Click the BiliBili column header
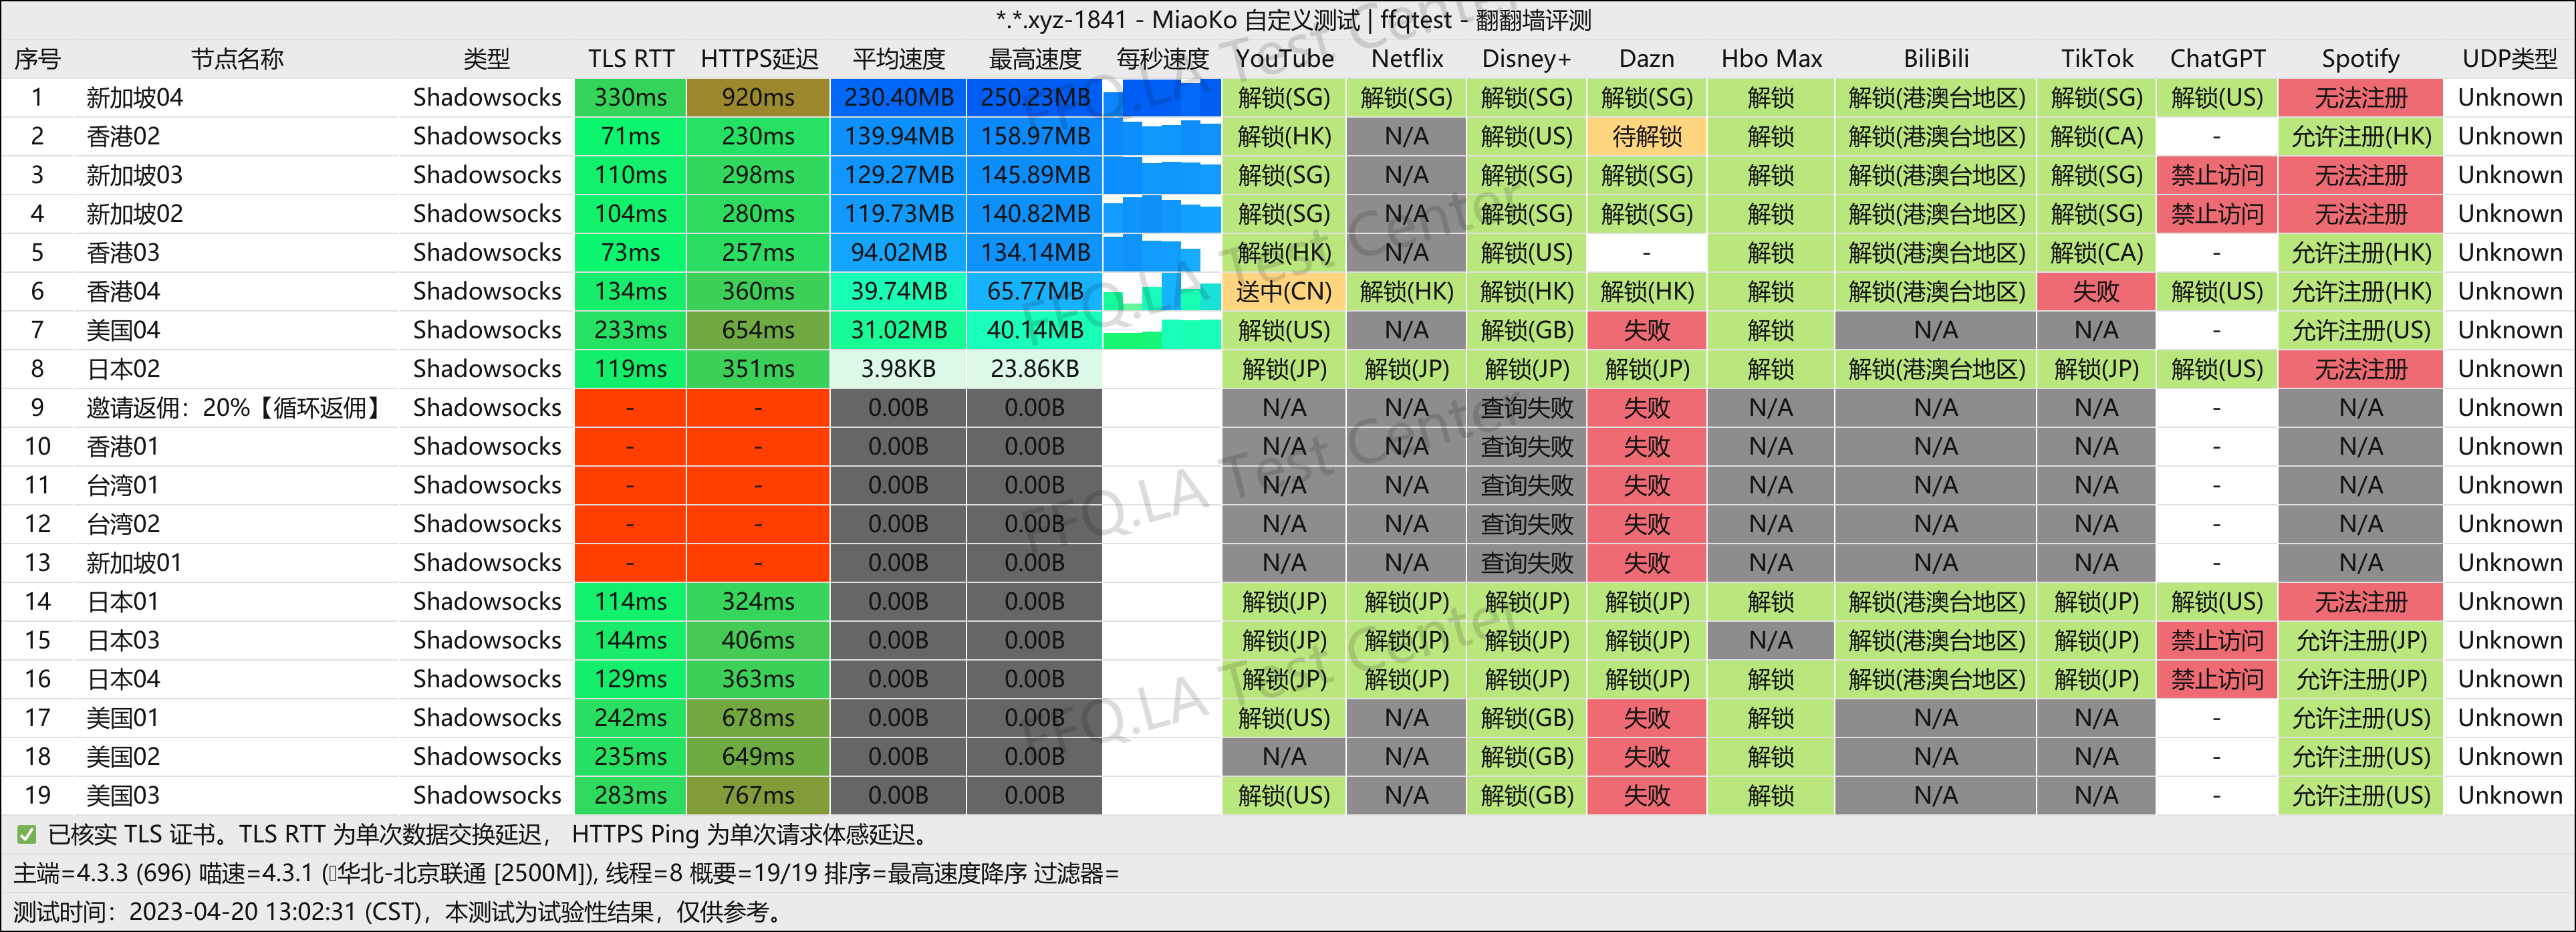The image size is (2576, 932). (x=1936, y=59)
